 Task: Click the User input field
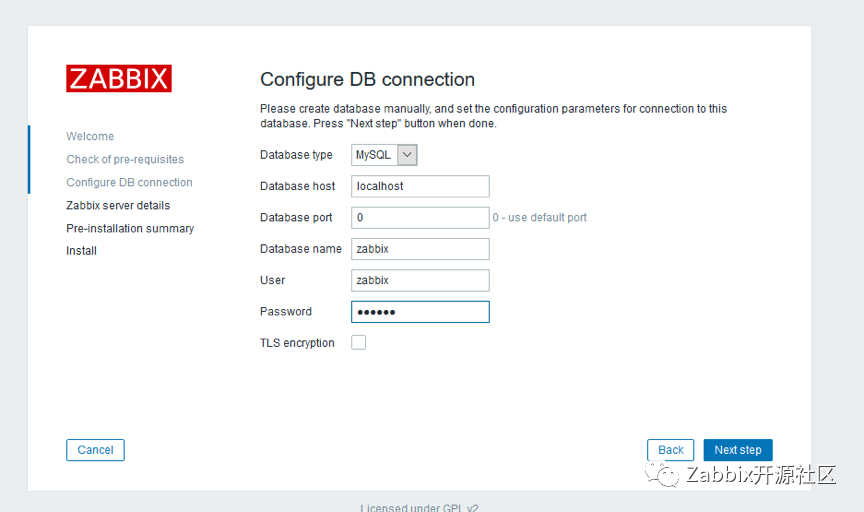tap(420, 281)
